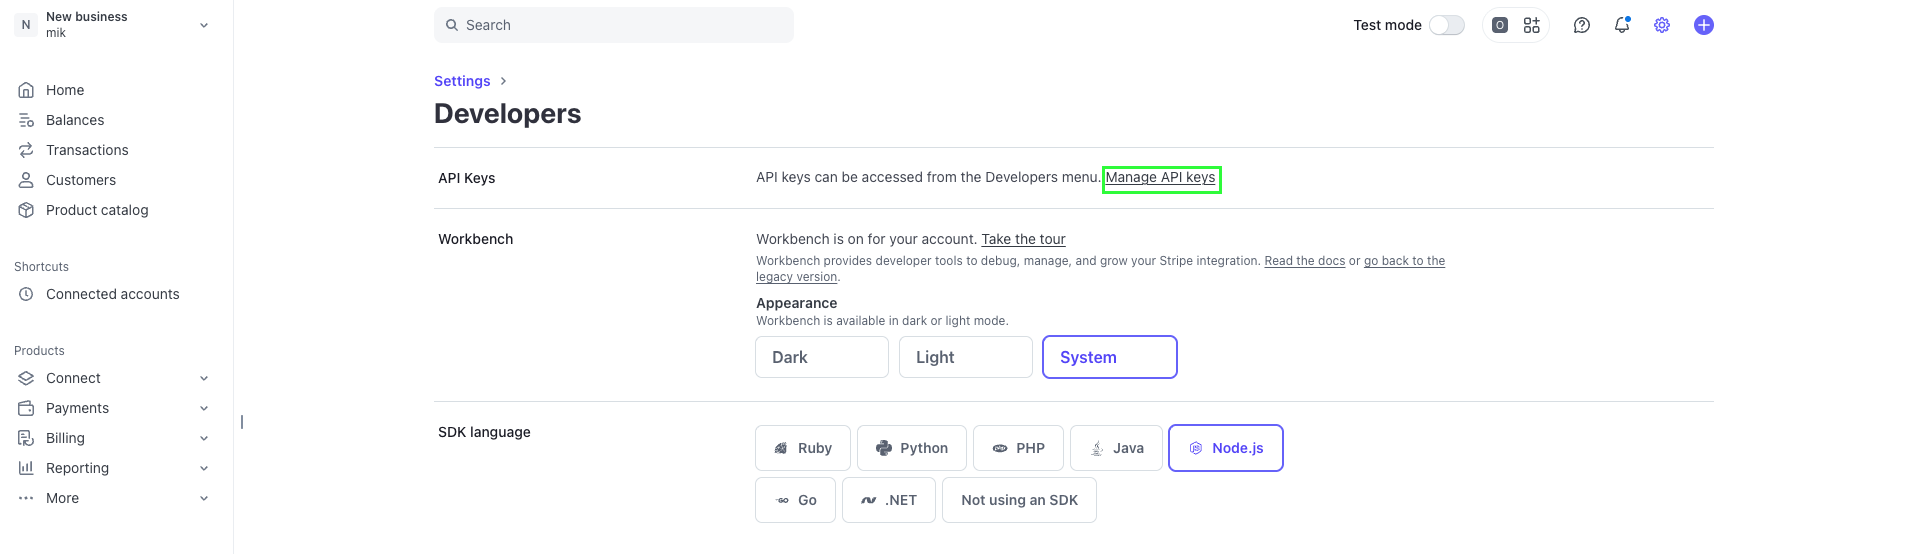Image resolution: width=1906 pixels, height=554 pixels.
Task: Click the settings gear icon
Action: pyautogui.click(x=1661, y=25)
